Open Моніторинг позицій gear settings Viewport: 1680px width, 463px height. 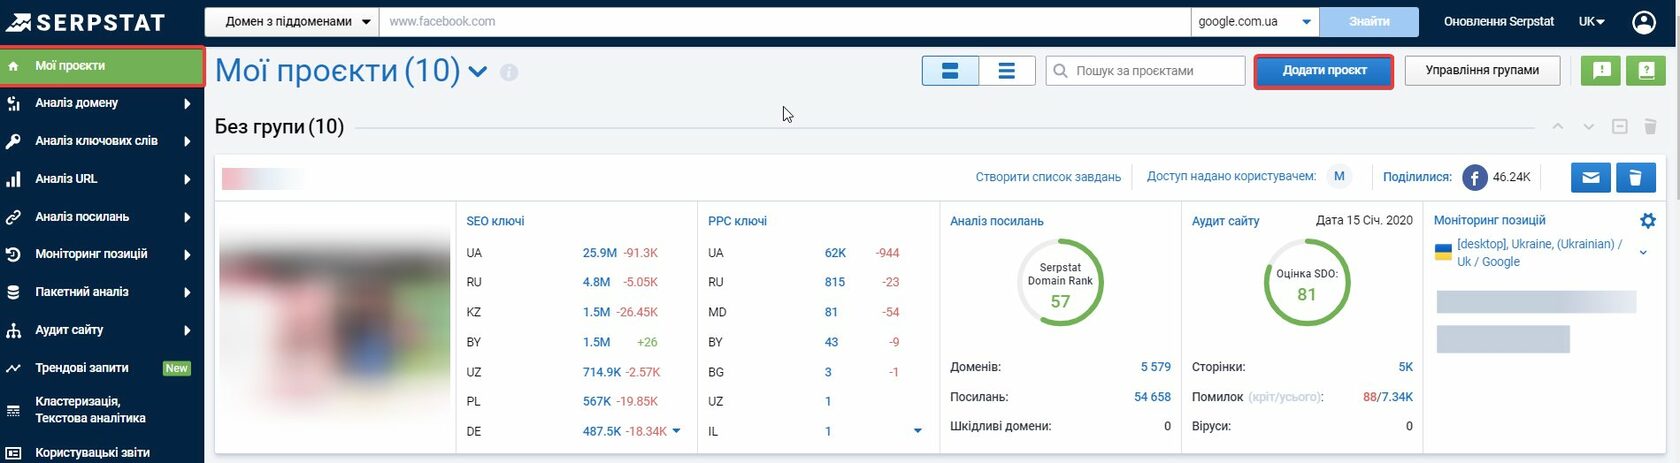1647,220
